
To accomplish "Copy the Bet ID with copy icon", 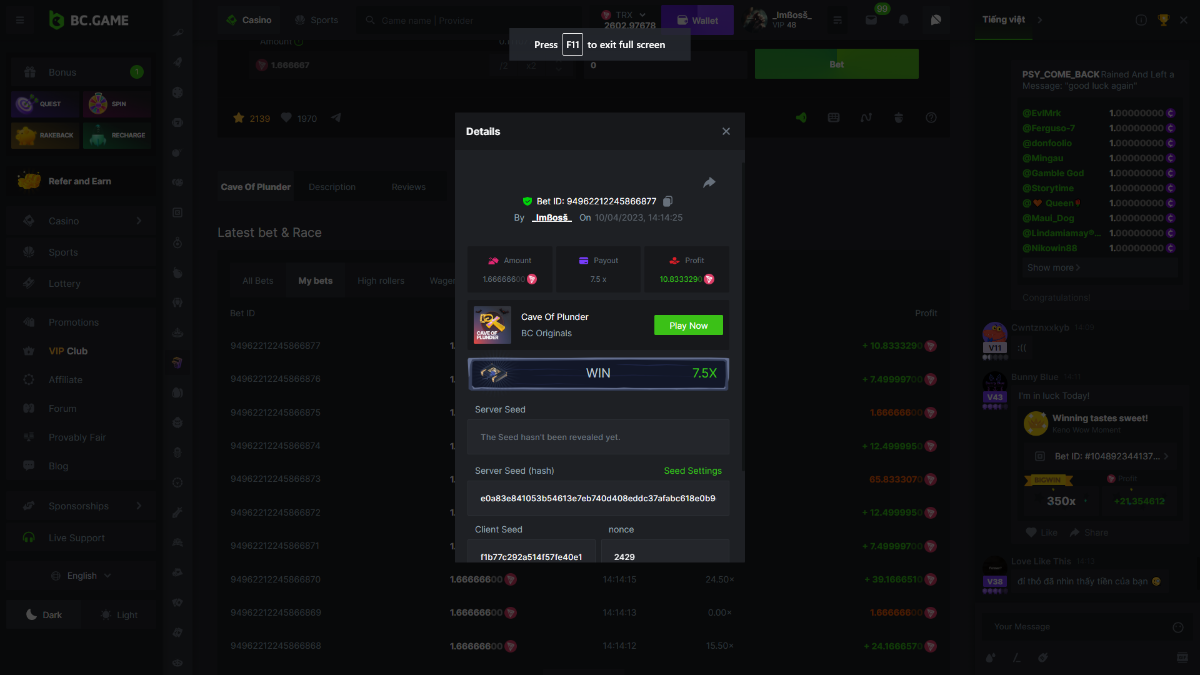I will pyautogui.click(x=668, y=201).
